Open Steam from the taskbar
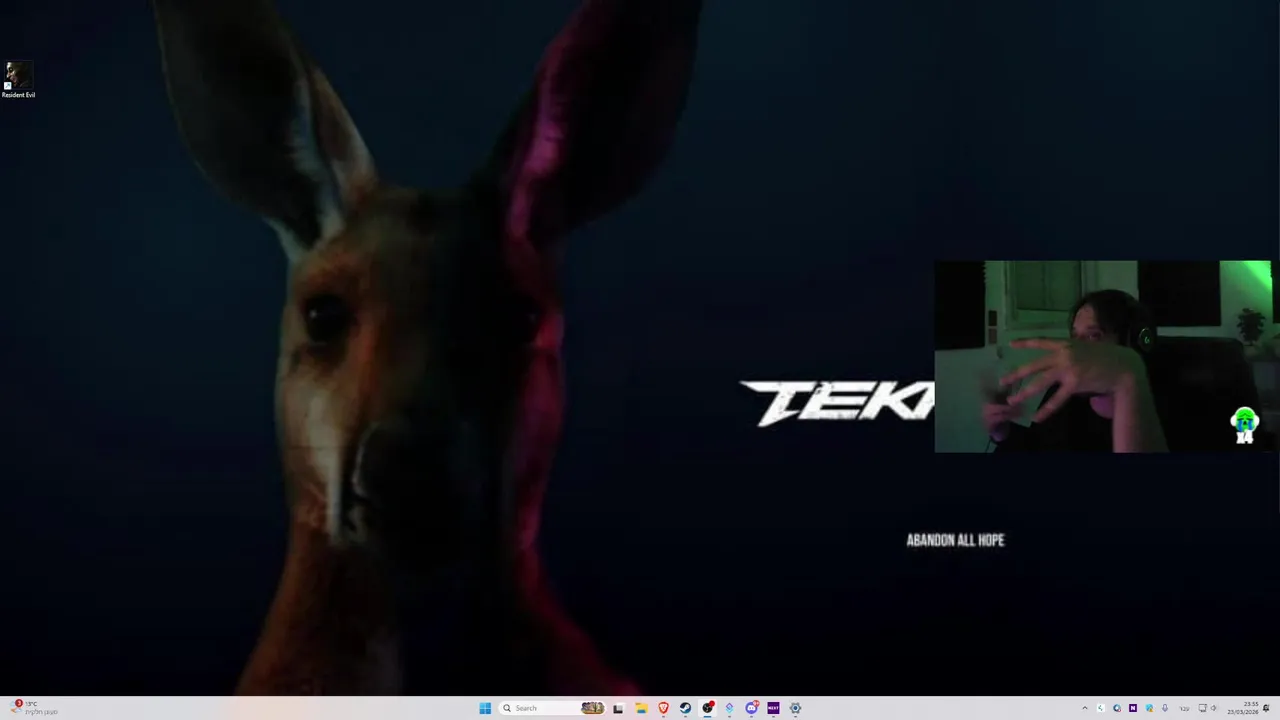 coord(685,708)
